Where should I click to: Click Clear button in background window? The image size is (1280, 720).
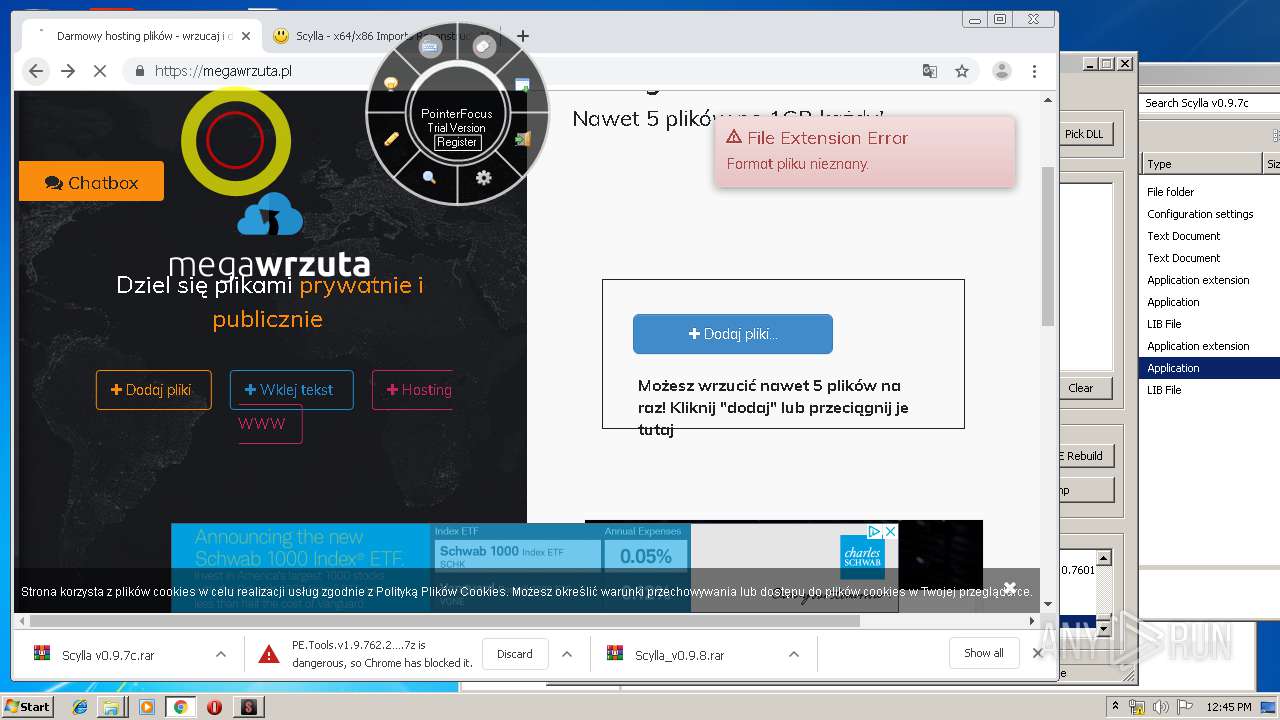tap(1081, 388)
